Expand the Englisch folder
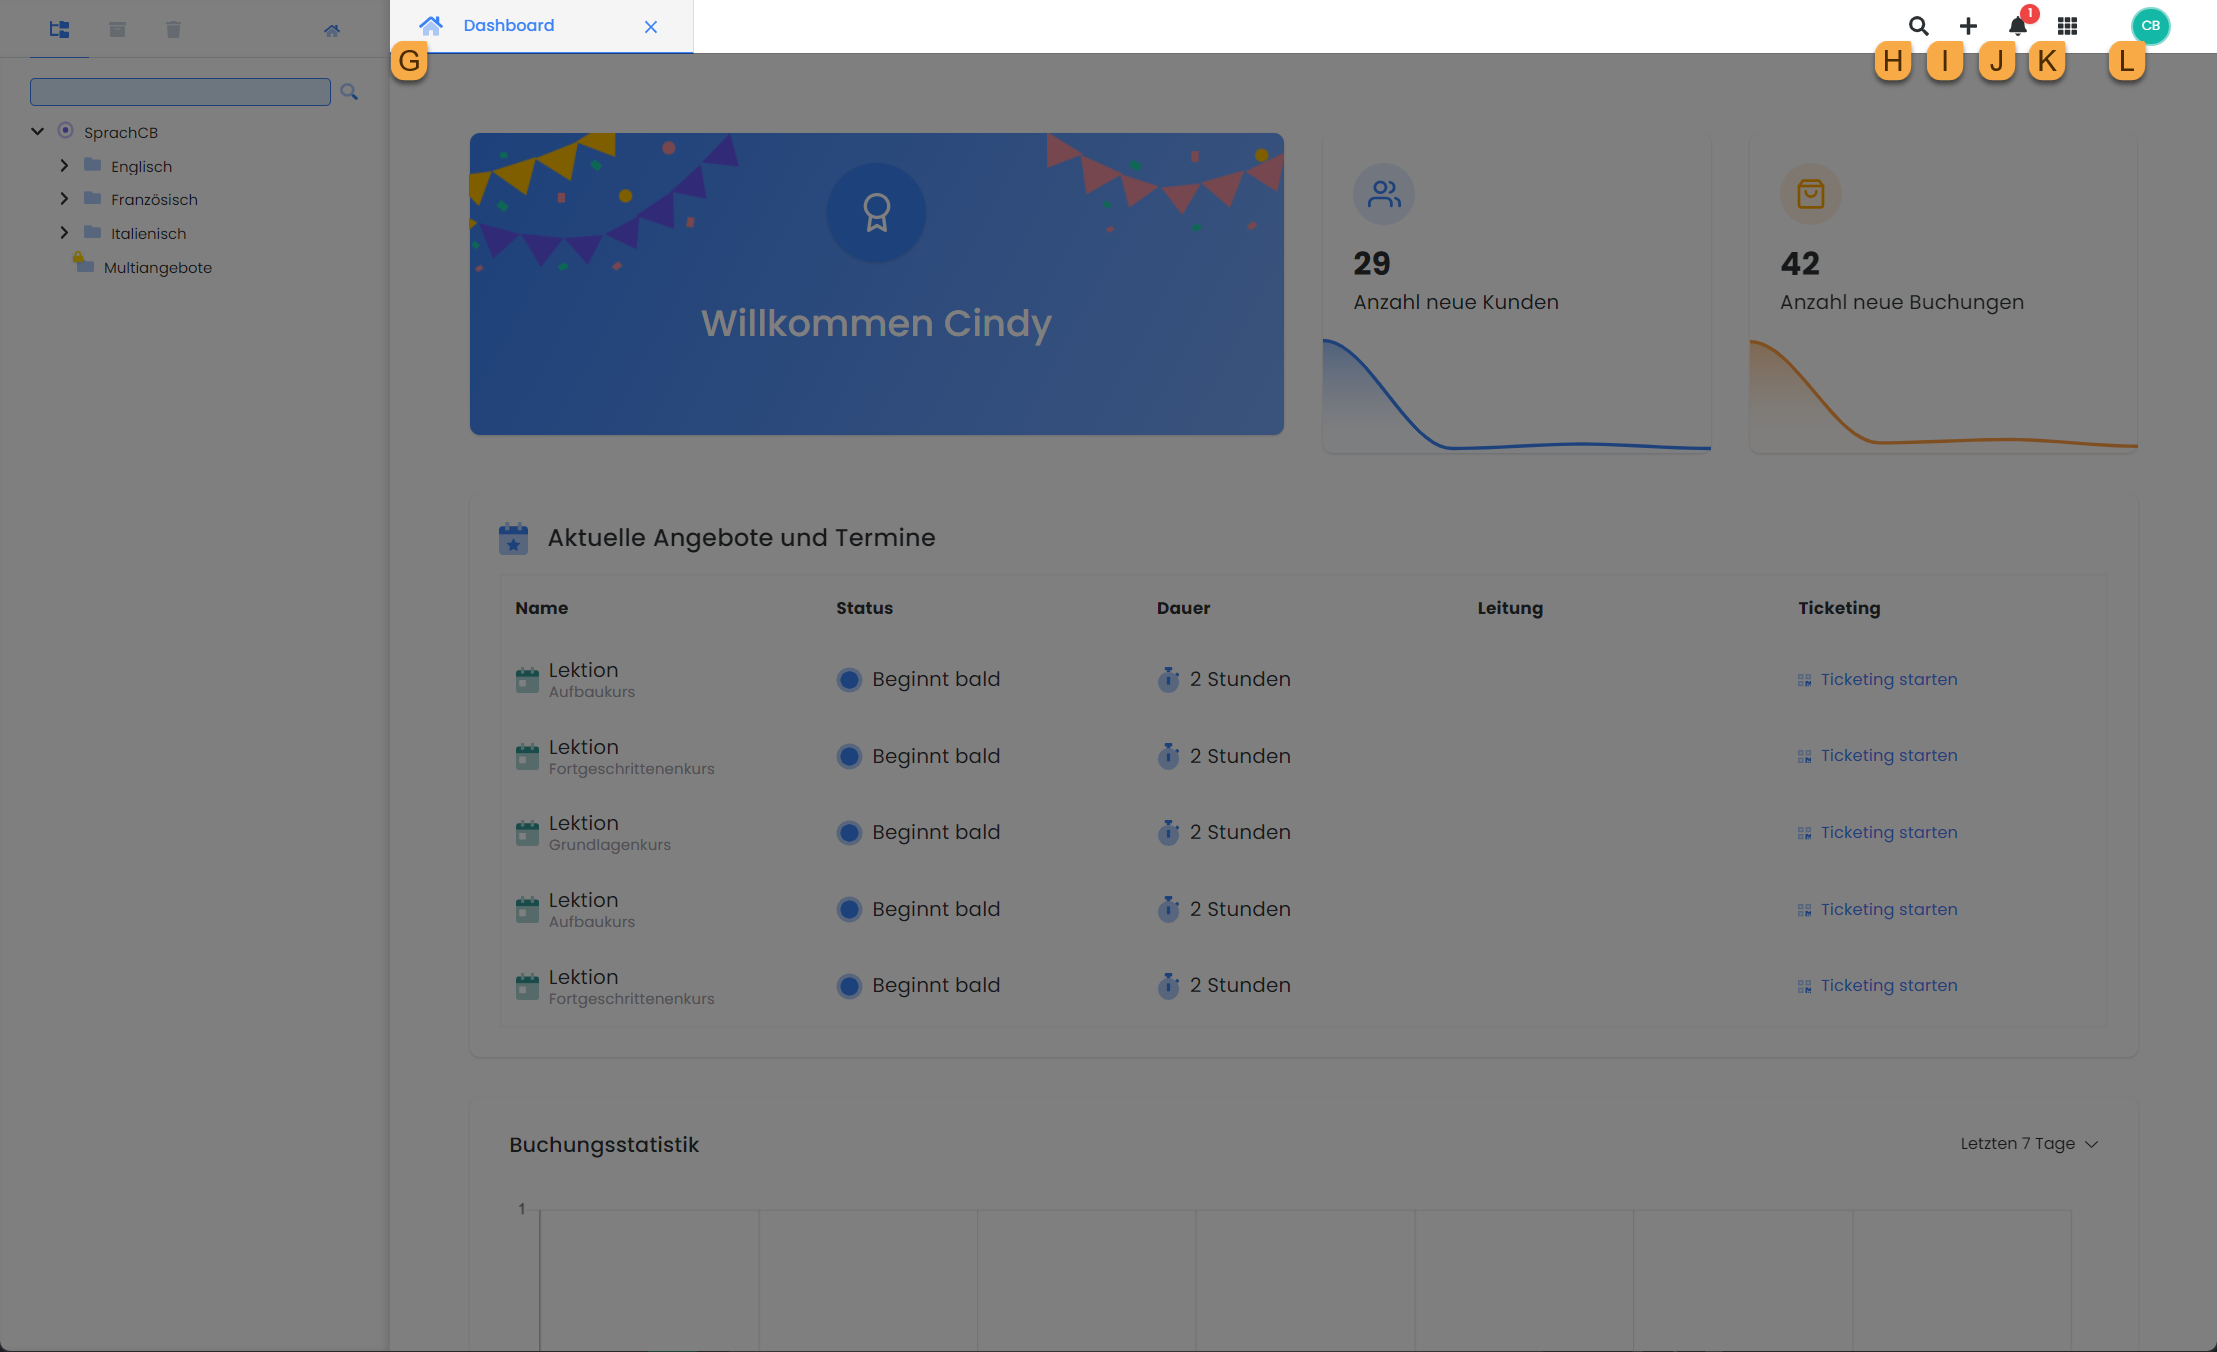The image size is (2217, 1352). click(x=64, y=165)
